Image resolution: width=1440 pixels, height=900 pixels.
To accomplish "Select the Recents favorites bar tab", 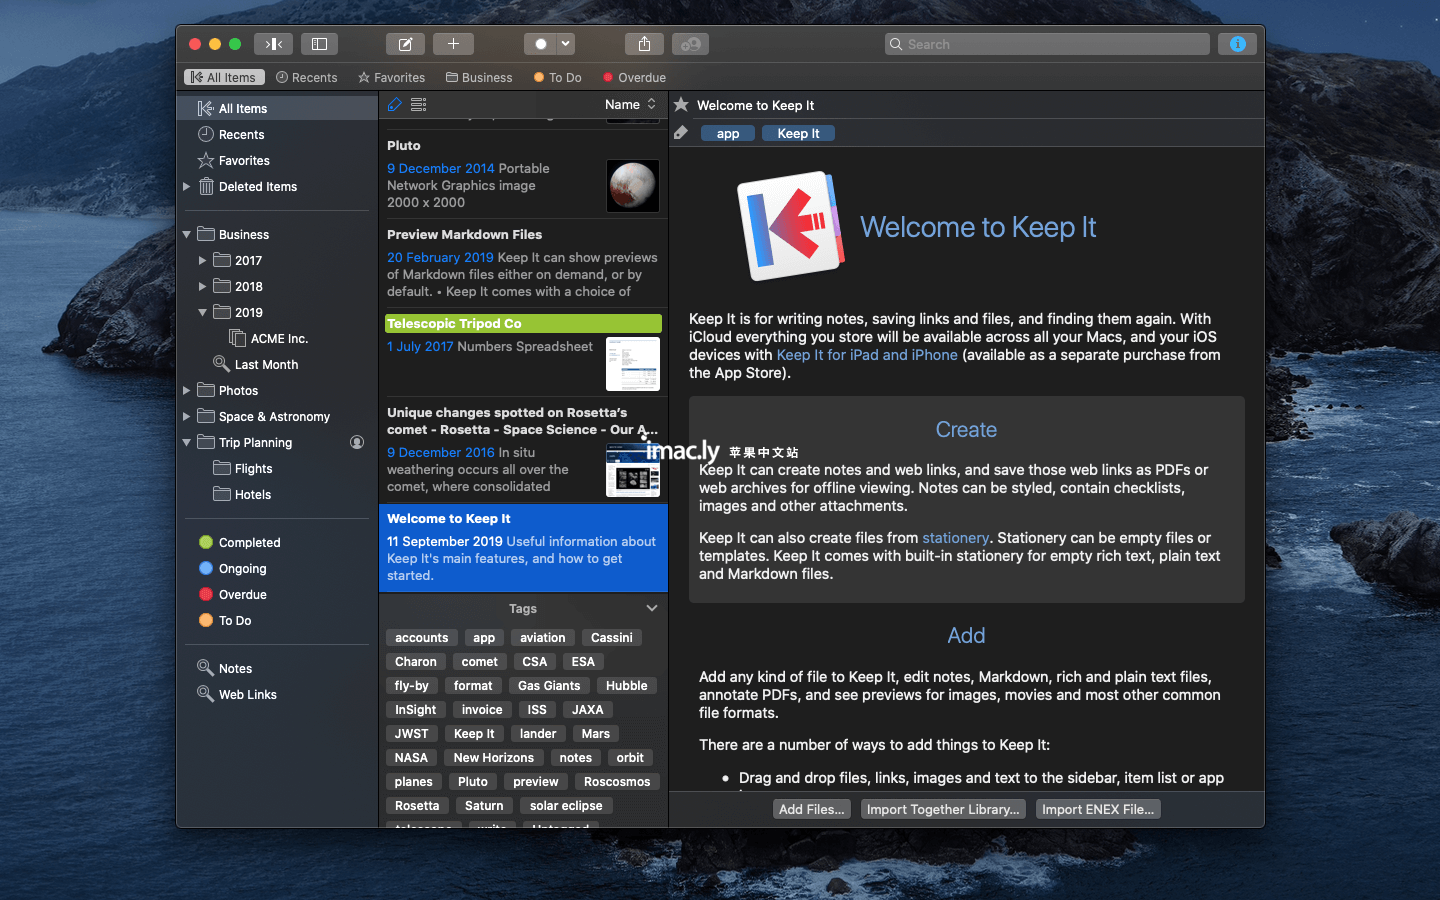I will point(307,77).
